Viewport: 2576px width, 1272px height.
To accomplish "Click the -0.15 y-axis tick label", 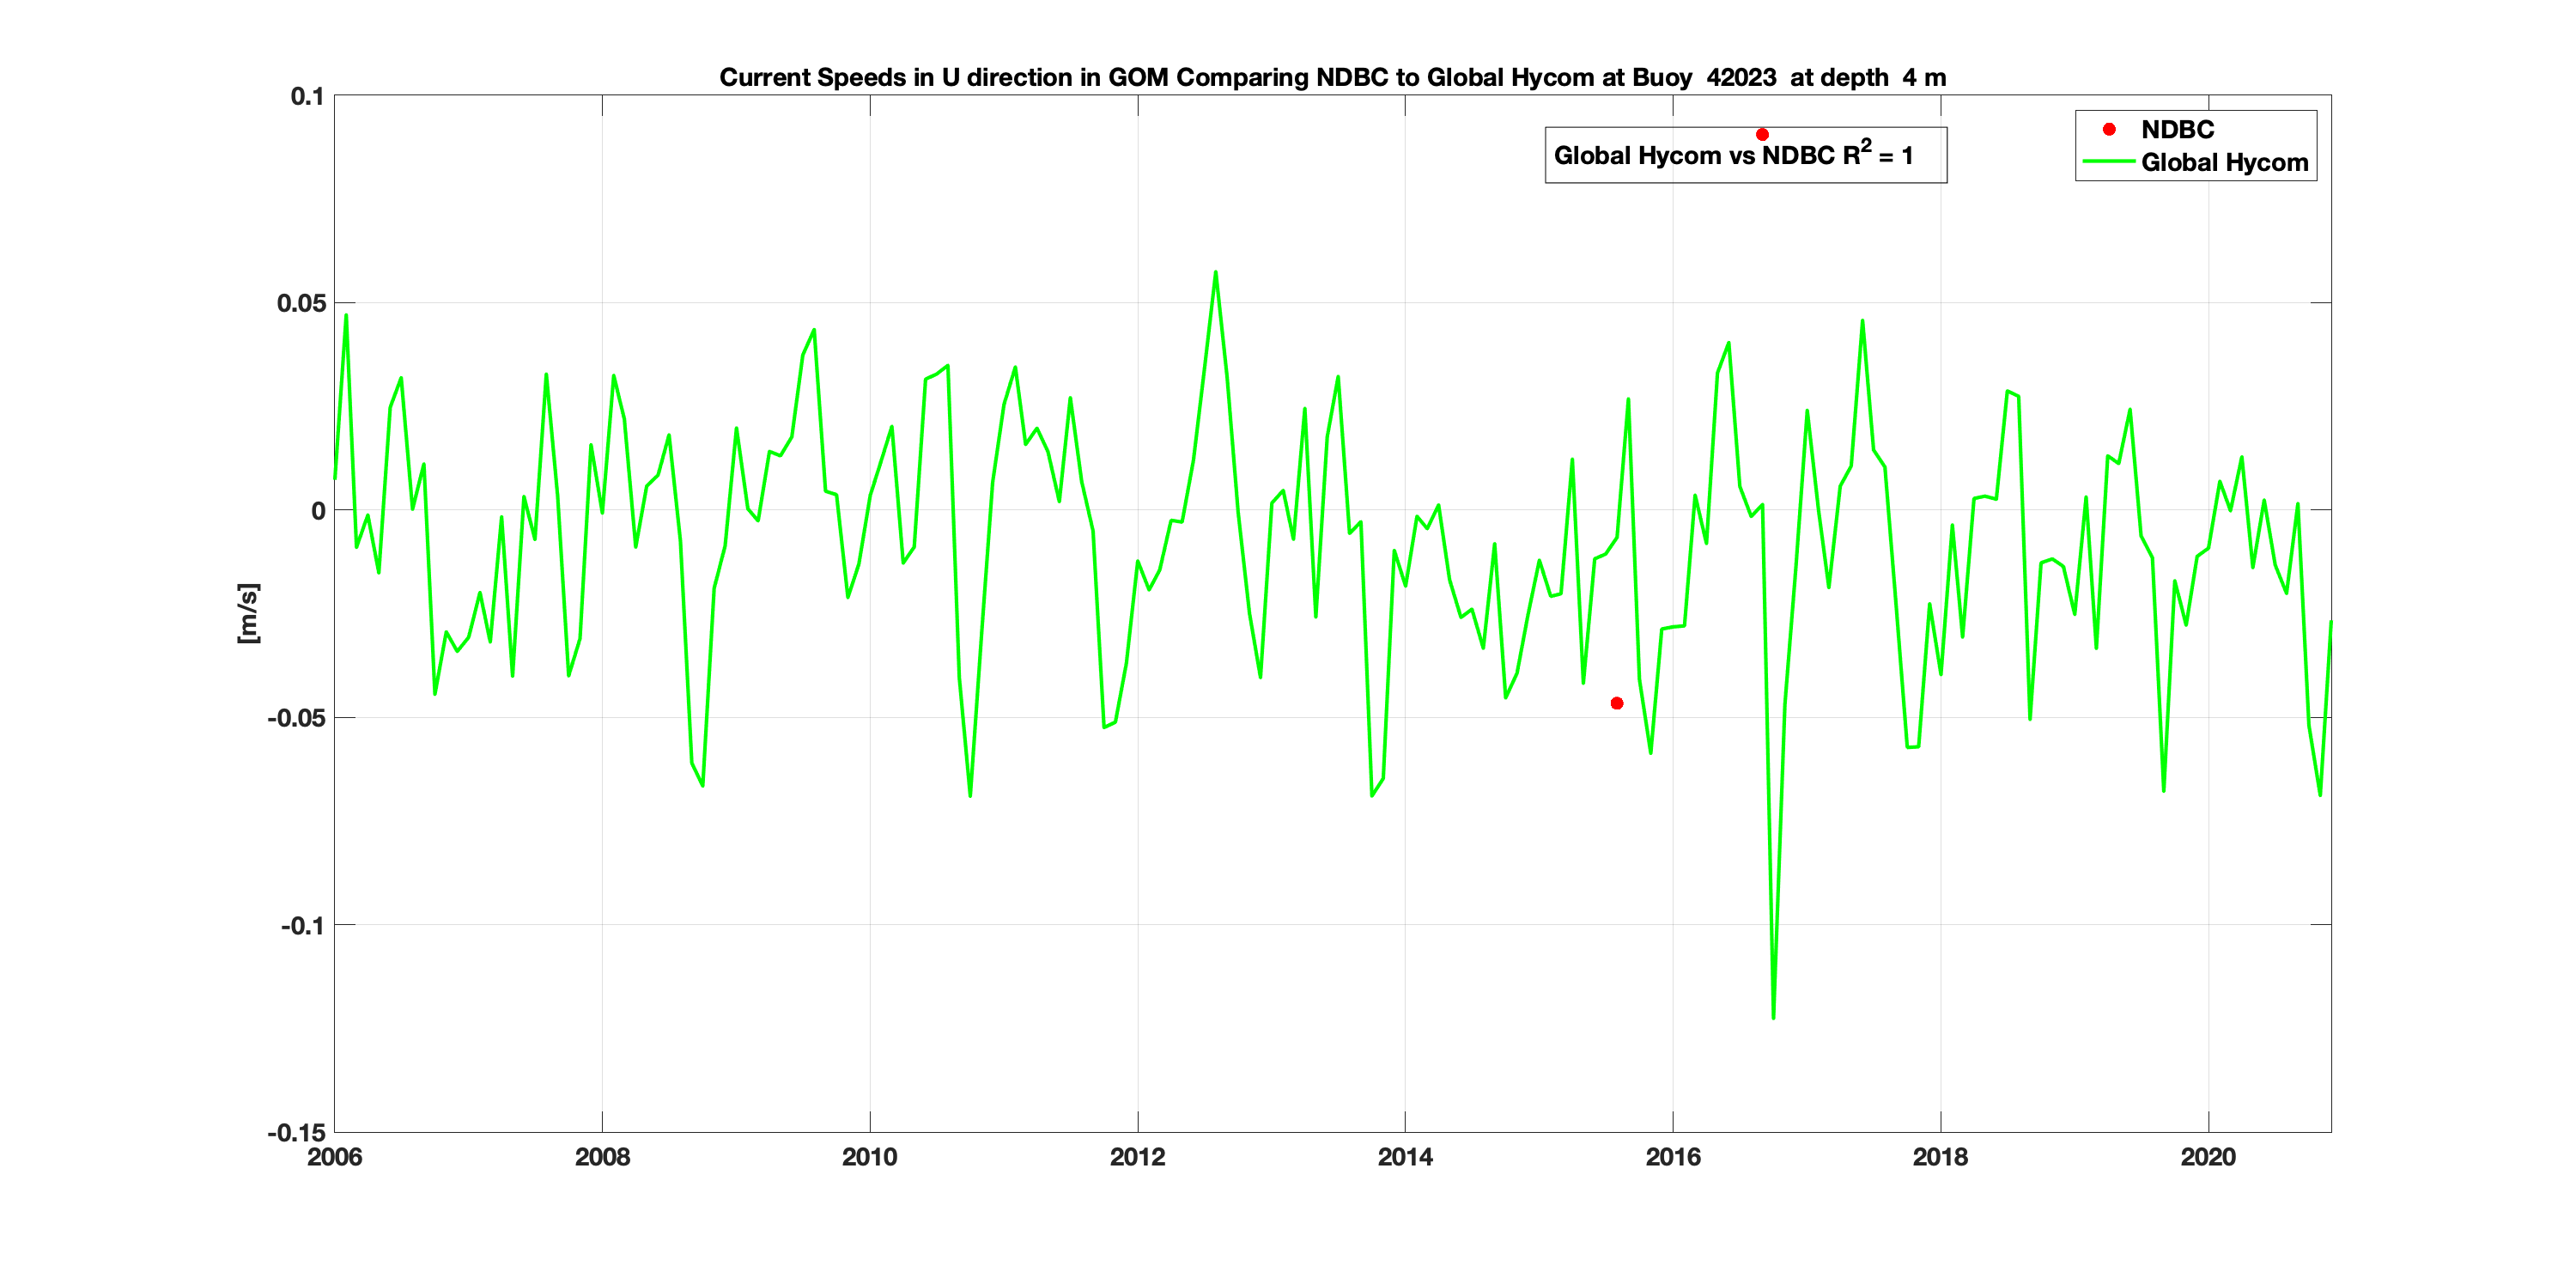I will click(x=296, y=1133).
